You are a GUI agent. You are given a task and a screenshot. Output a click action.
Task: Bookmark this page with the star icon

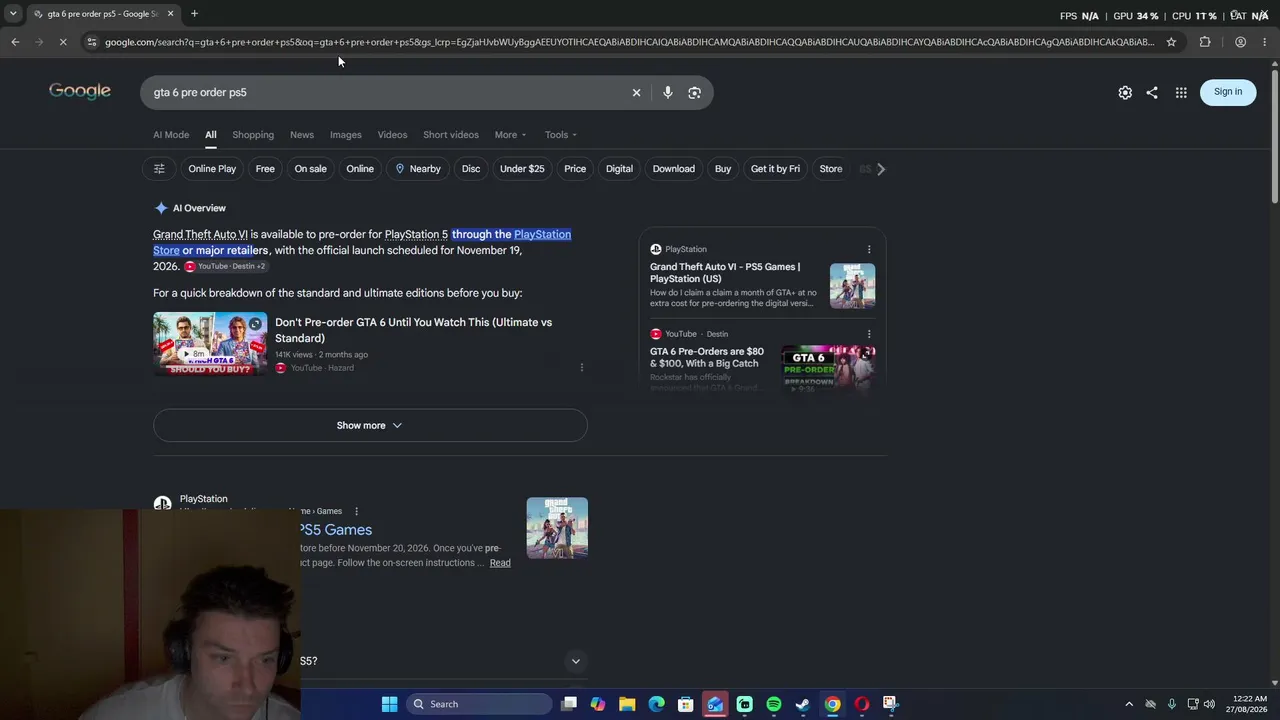click(1171, 42)
